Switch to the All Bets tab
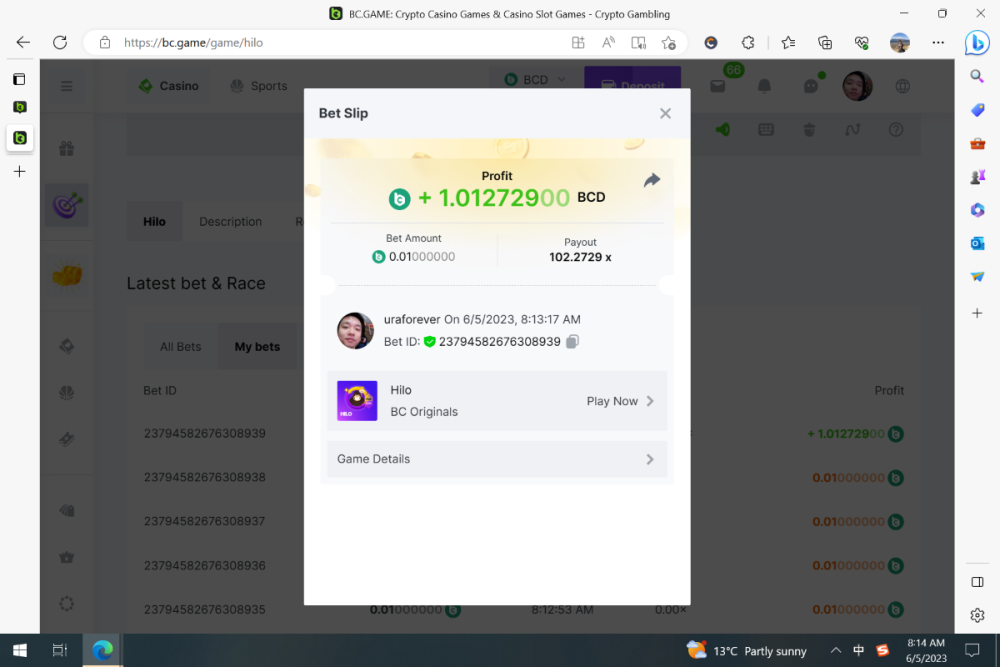The height and width of the screenshot is (667, 1000). point(181,346)
